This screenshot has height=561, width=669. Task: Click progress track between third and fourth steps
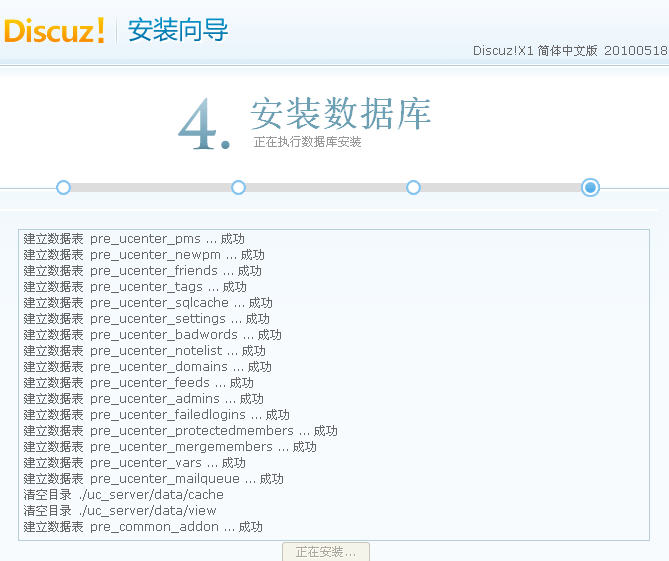(x=500, y=187)
